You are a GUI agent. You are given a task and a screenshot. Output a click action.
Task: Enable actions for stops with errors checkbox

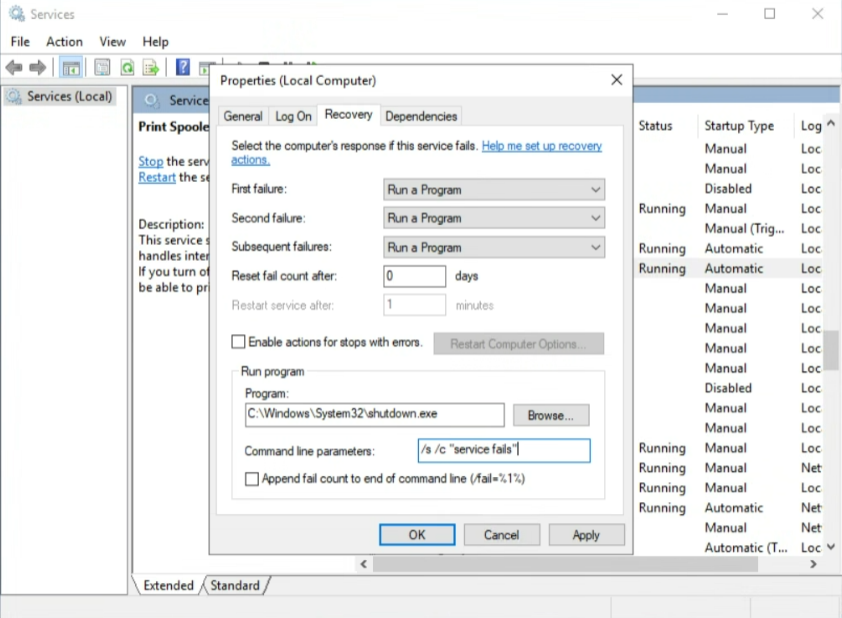(x=238, y=342)
